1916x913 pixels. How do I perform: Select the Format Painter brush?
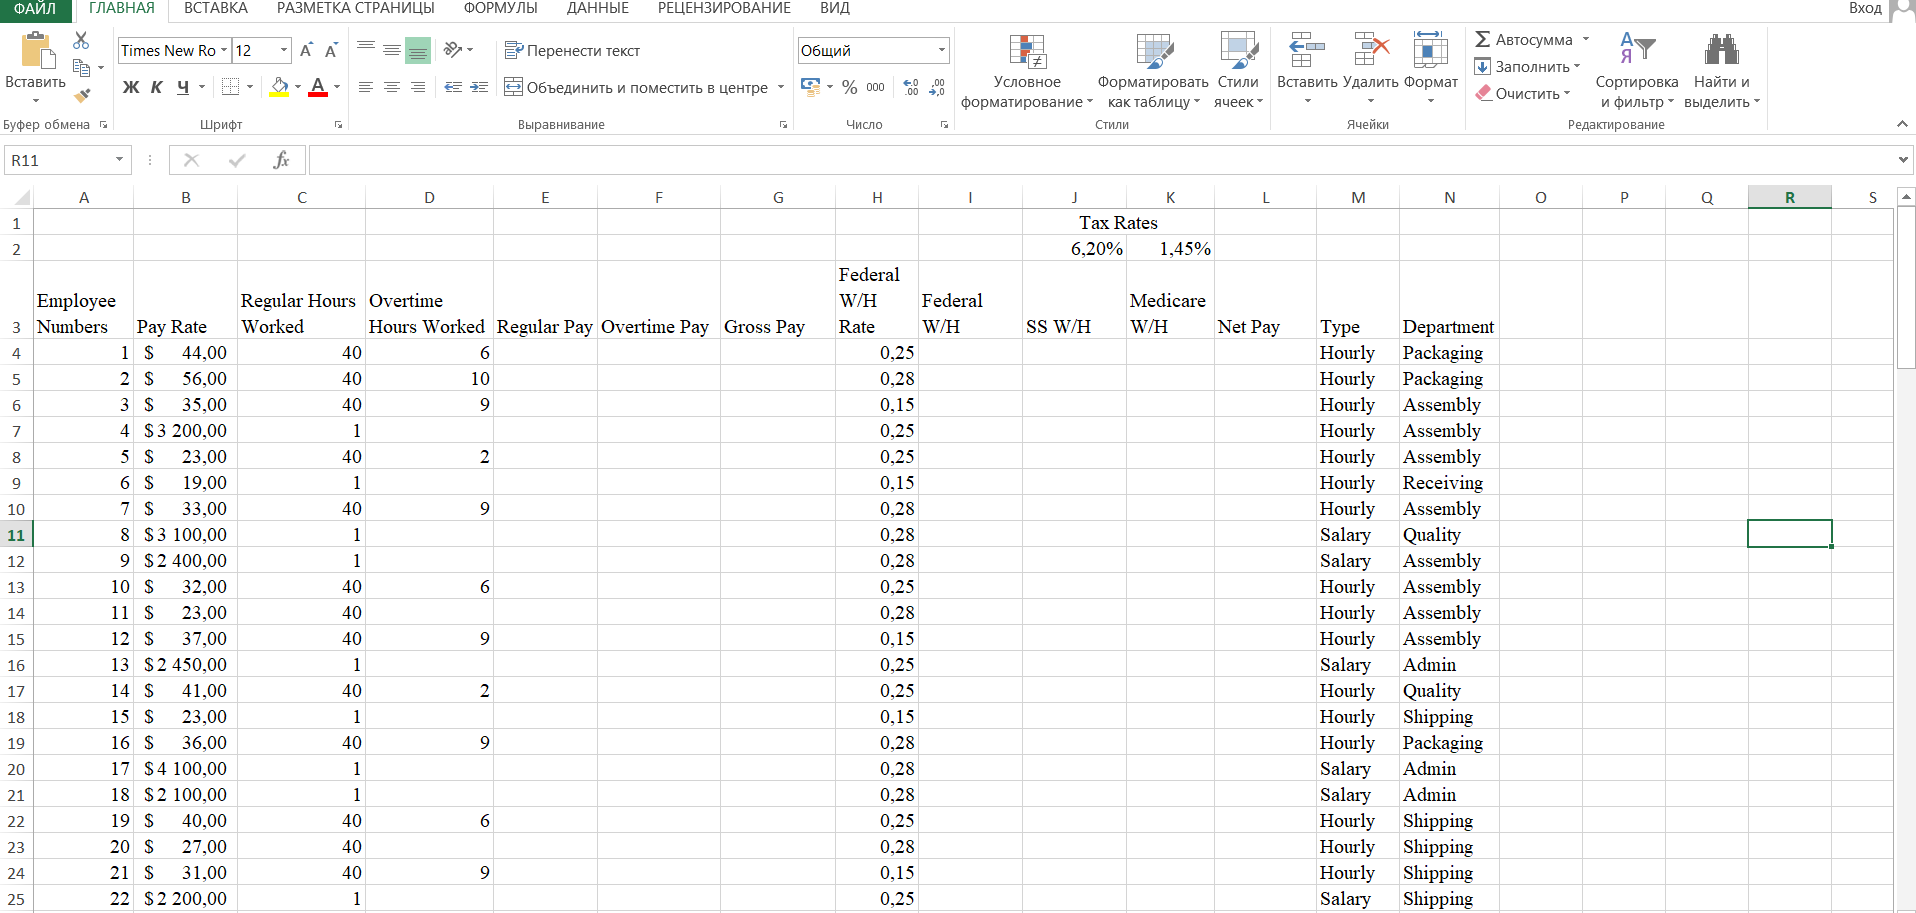tap(82, 95)
